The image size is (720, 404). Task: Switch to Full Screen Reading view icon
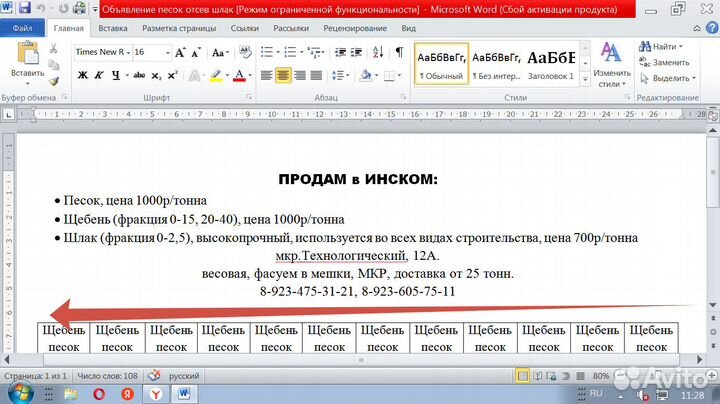(537, 376)
